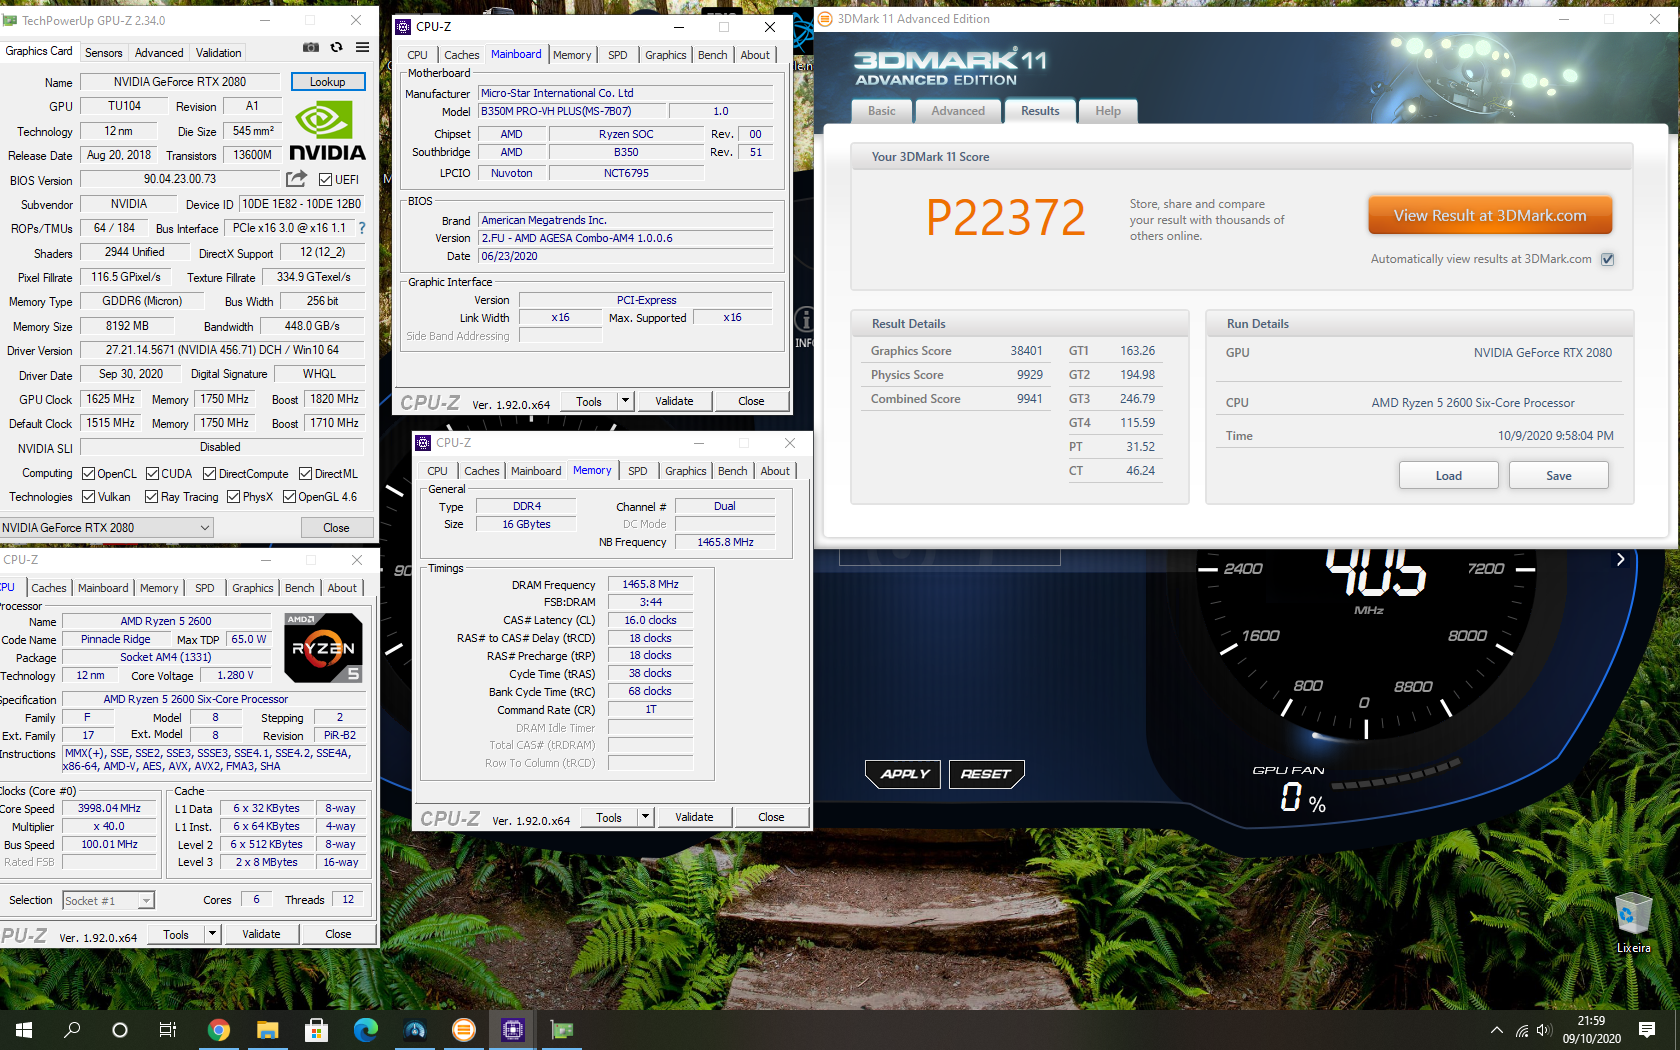Click the DRAM Frequency value 1465.8 MHz
This screenshot has height=1050, width=1680.
[650, 584]
